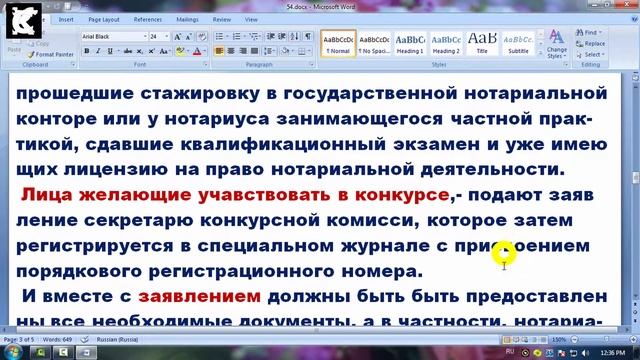640x360 pixels.
Task: Open the View tab
Action: coord(251,20)
